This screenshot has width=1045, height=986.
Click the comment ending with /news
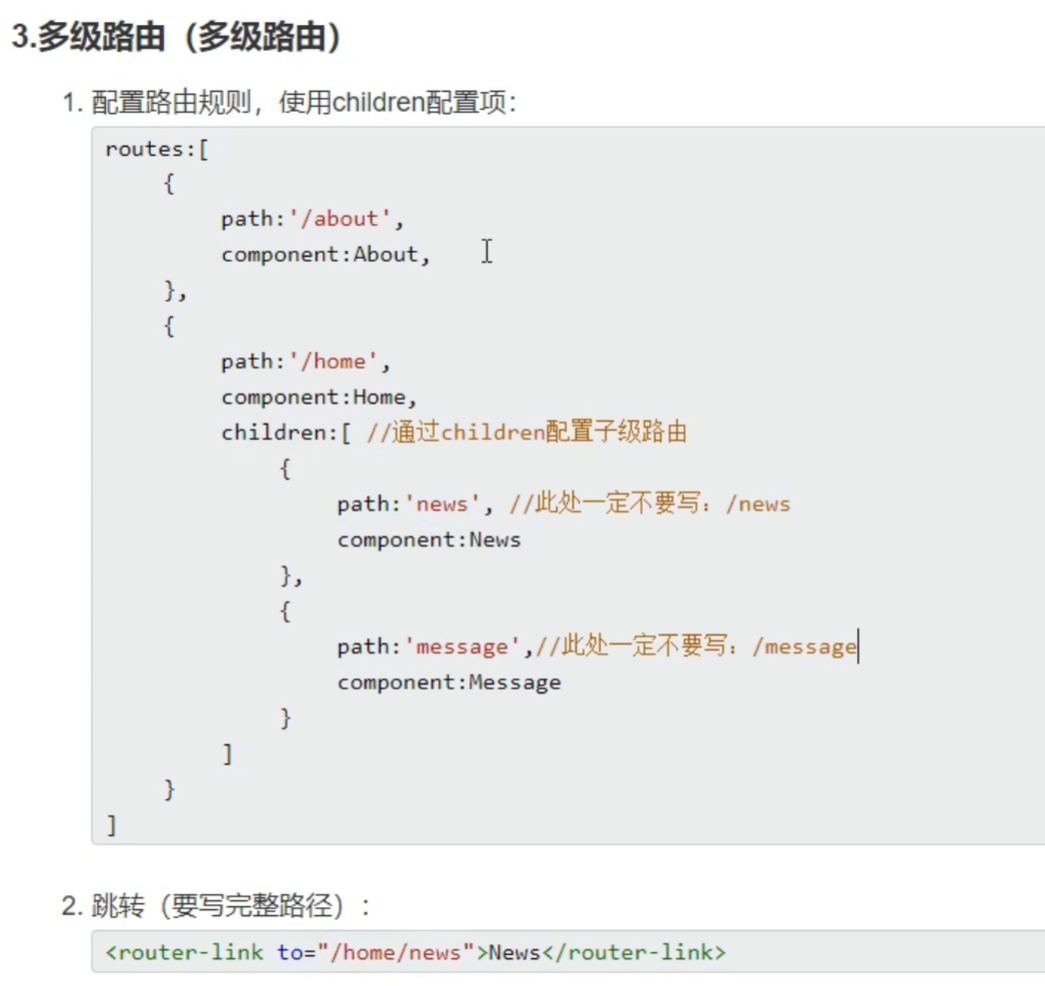(x=649, y=504)
